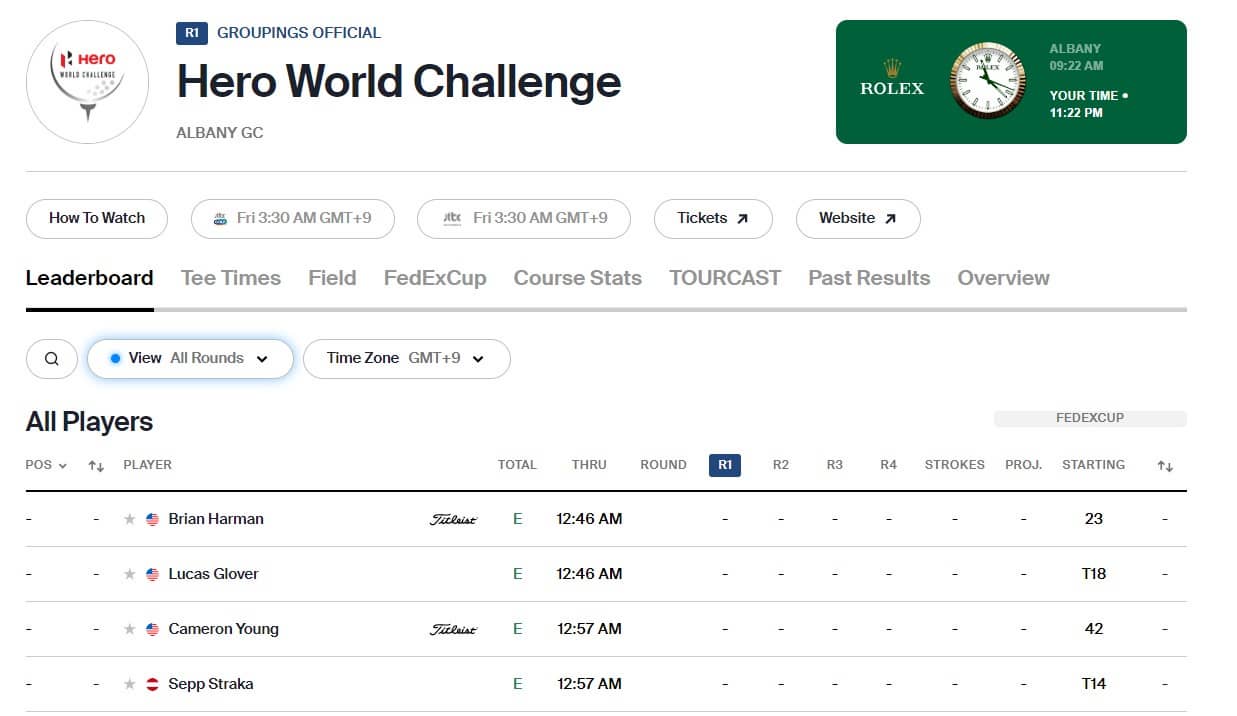The image size is (1237, 716).
Task: Click Titleist logo in Brian Harman row
Action: [453, 519]
